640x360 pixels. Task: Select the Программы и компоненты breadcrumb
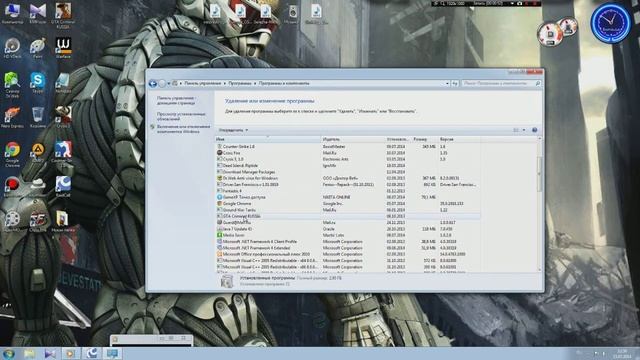(x=284, y=83)
